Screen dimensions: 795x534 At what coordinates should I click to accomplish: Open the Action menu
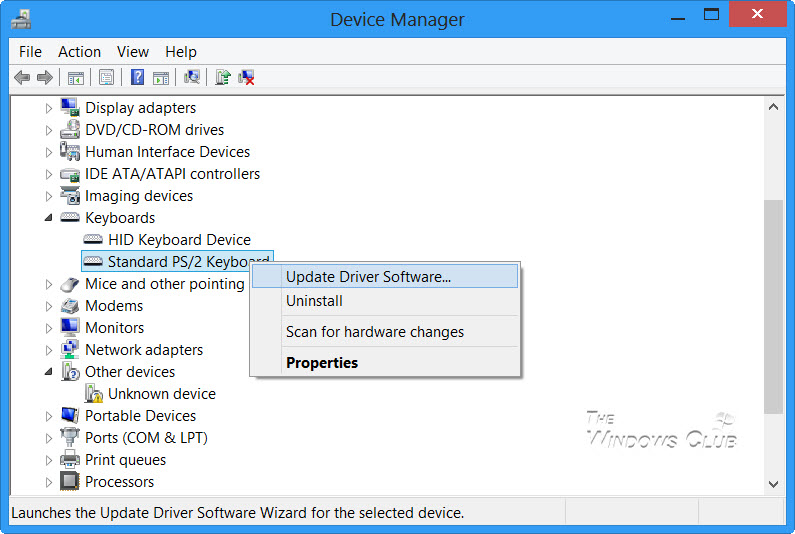click(79, 52)
